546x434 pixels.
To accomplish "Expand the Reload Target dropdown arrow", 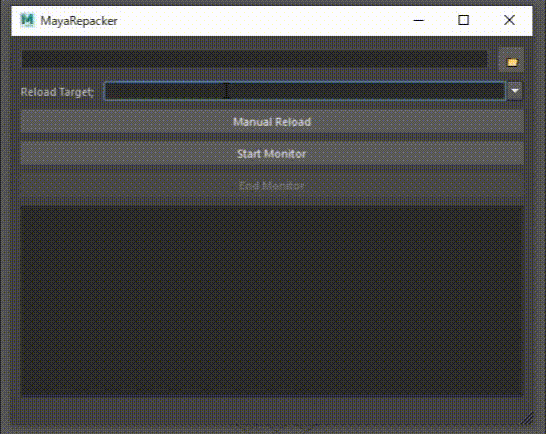I will pos(515,91).
